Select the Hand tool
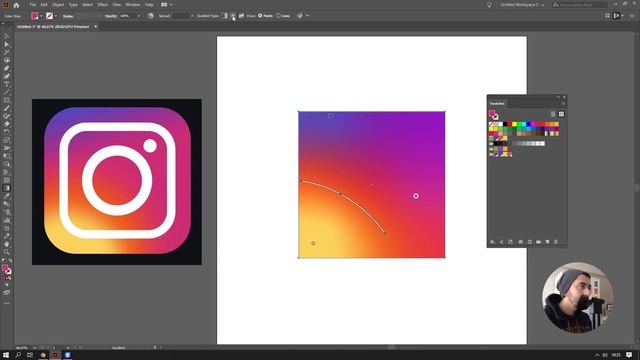Viewport: 640px width, 360px height. (x=7, y=244)
